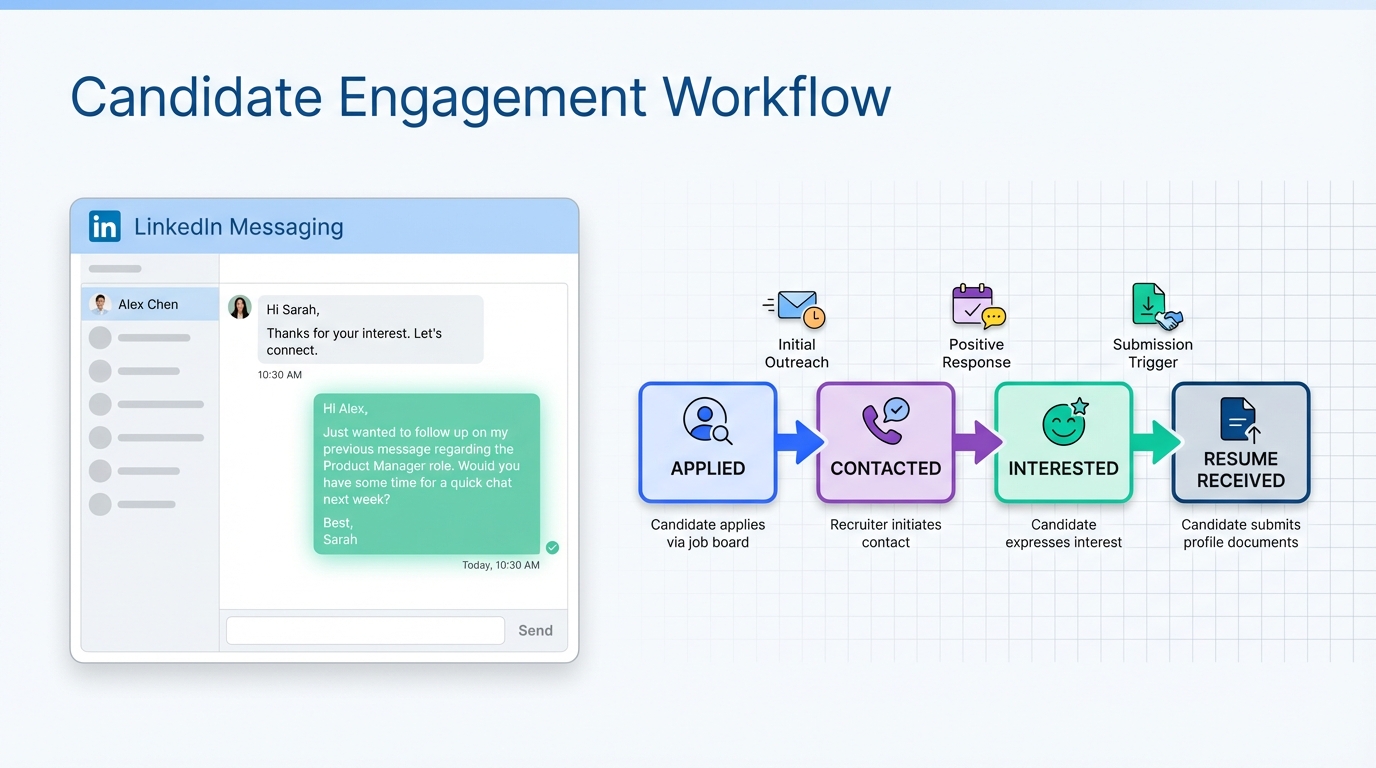
Task: Click the Interested stage smiley icon
Action: pos(1064,422)
